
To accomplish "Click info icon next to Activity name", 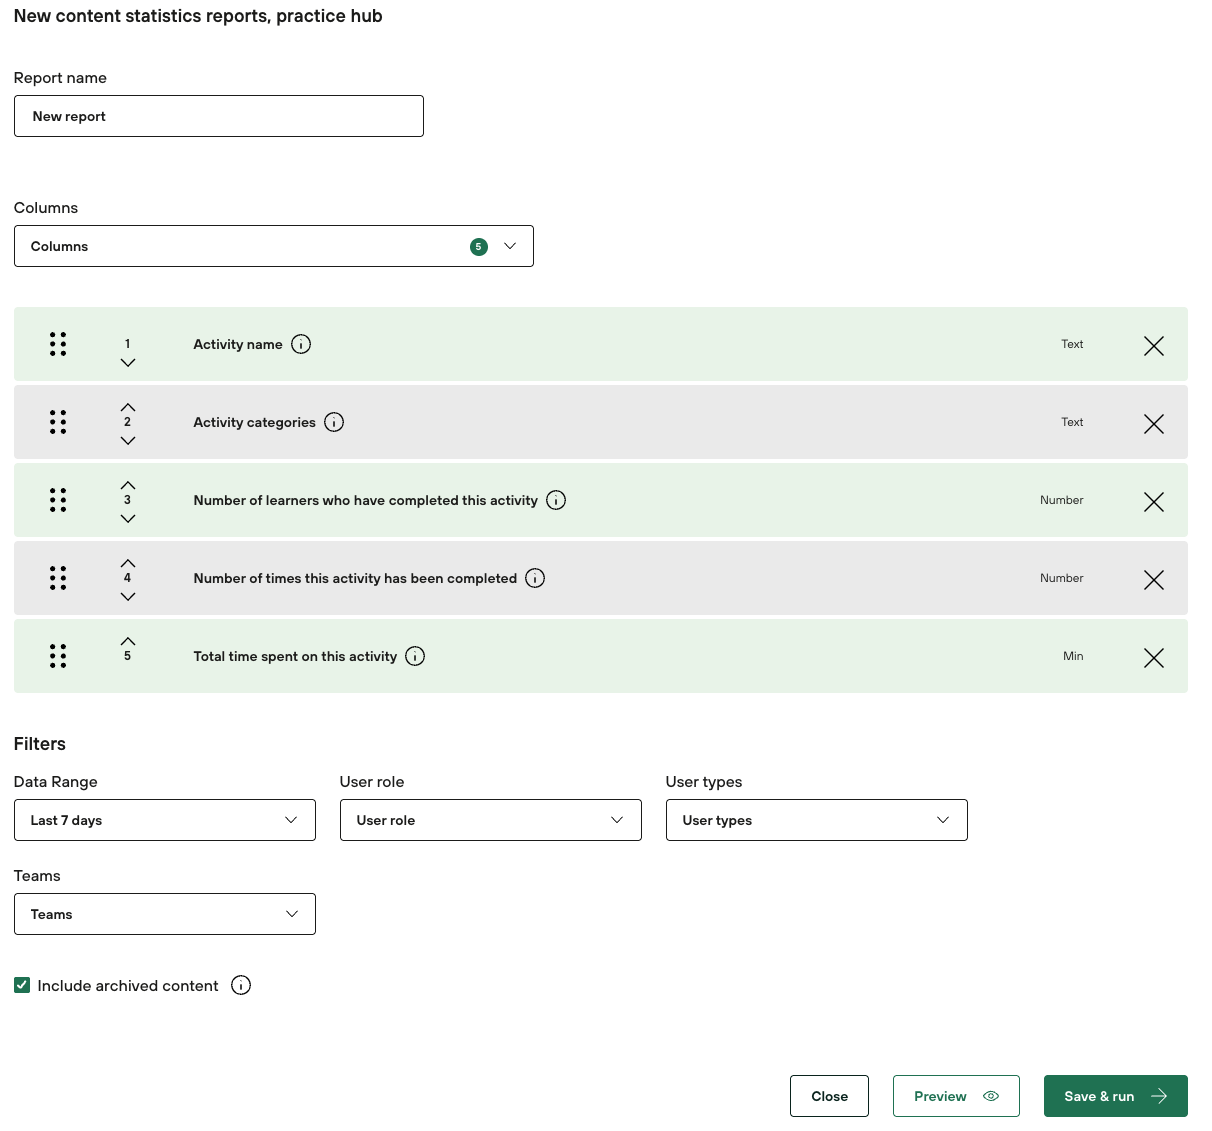I will click(301, 344).
